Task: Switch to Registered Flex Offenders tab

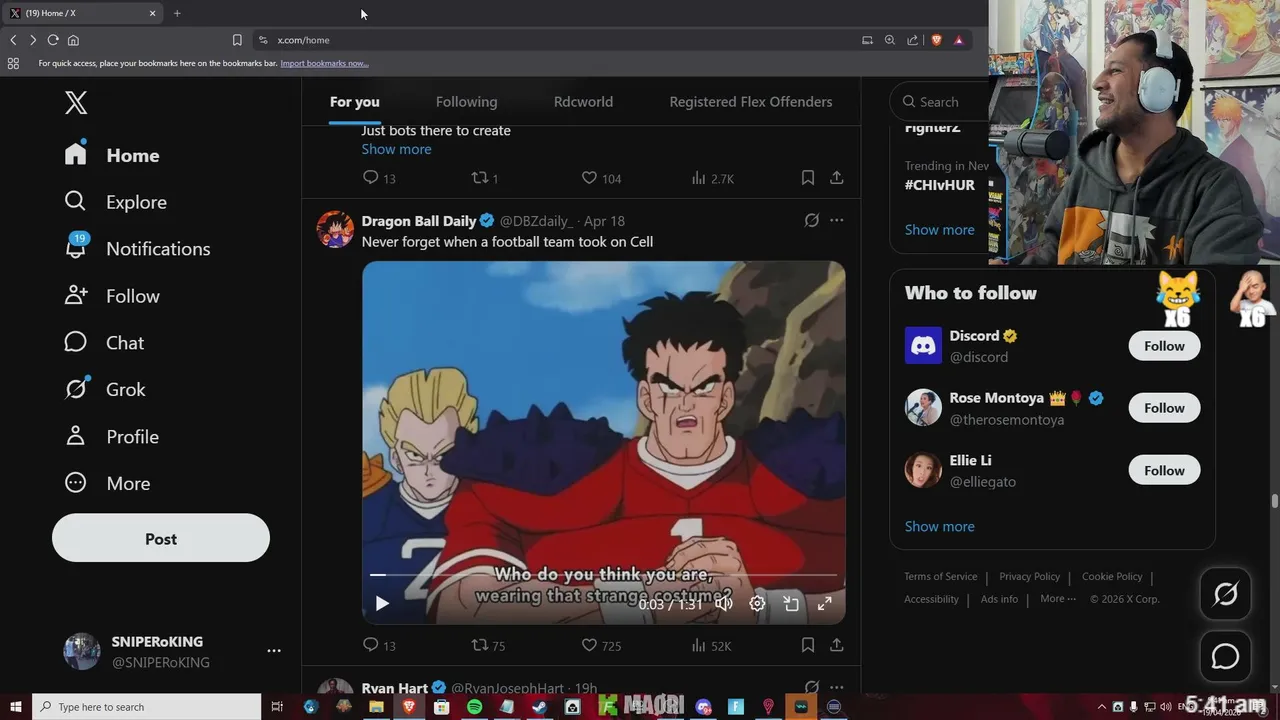Action: coord(751,102)
